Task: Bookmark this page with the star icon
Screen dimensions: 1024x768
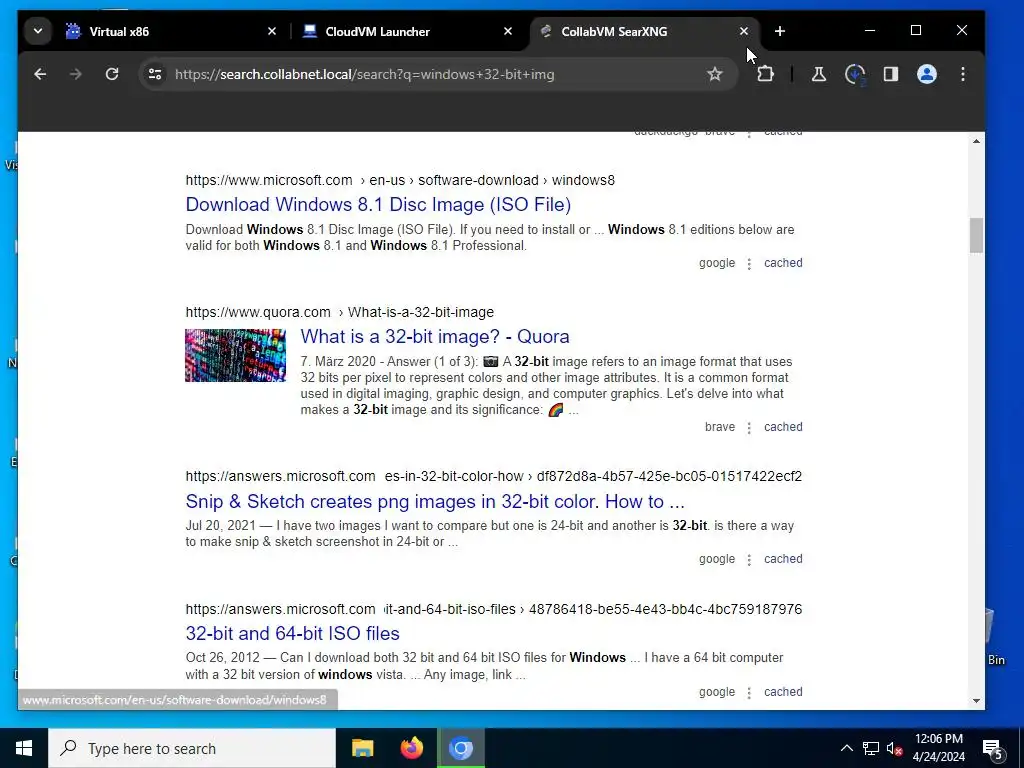Action: pos(714,74)
